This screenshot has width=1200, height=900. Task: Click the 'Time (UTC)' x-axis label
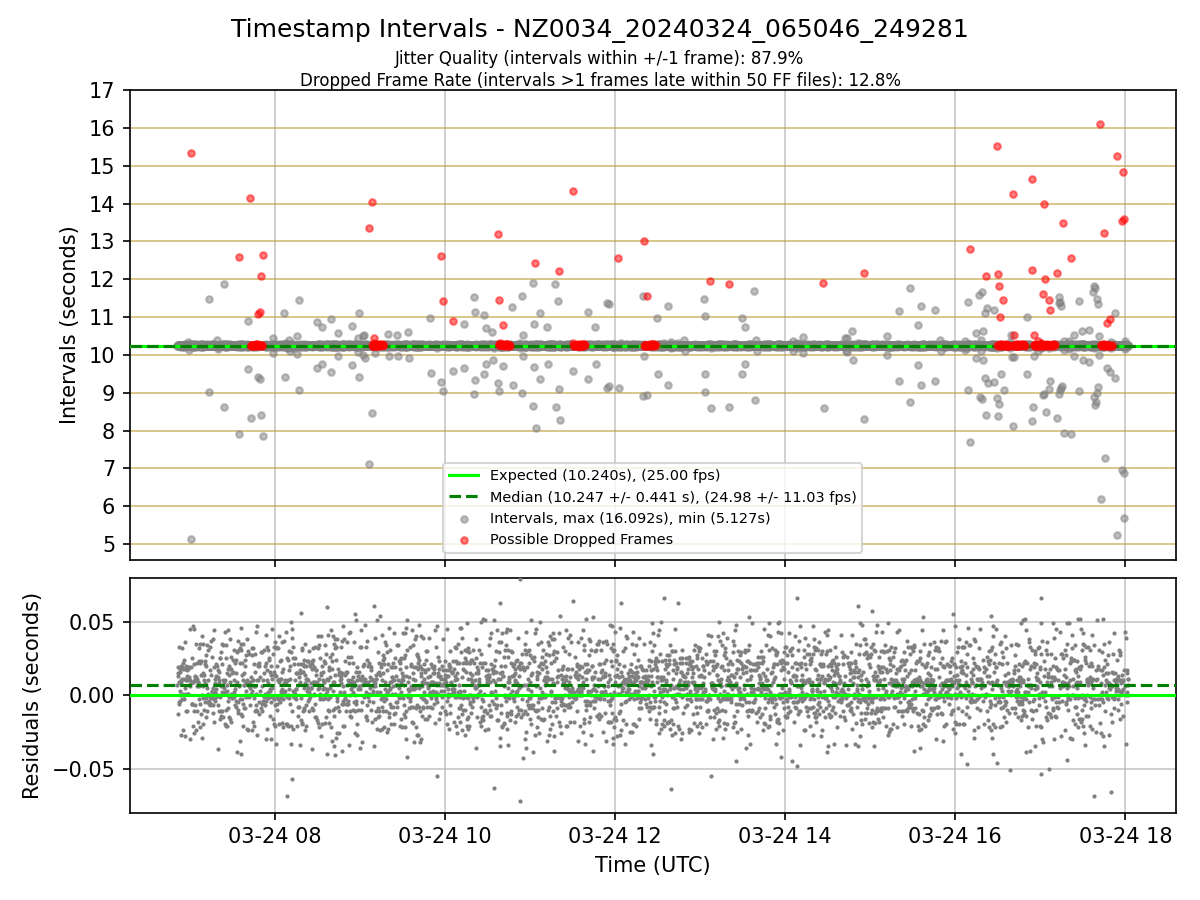(x=652, y=865)
